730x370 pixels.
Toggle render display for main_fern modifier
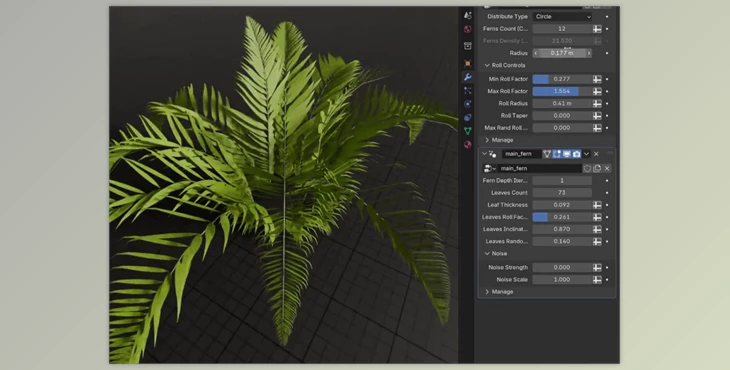pos(576,154)
